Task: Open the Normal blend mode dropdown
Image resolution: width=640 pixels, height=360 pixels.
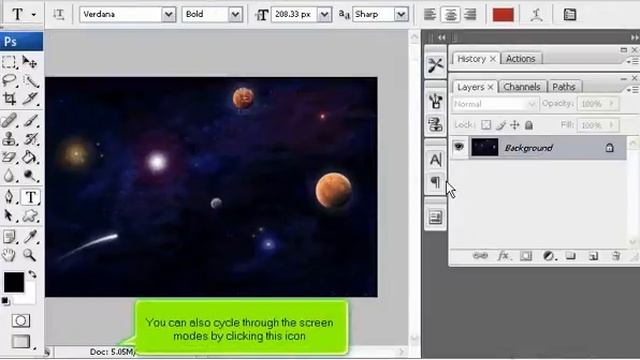Action: point(495,104)
